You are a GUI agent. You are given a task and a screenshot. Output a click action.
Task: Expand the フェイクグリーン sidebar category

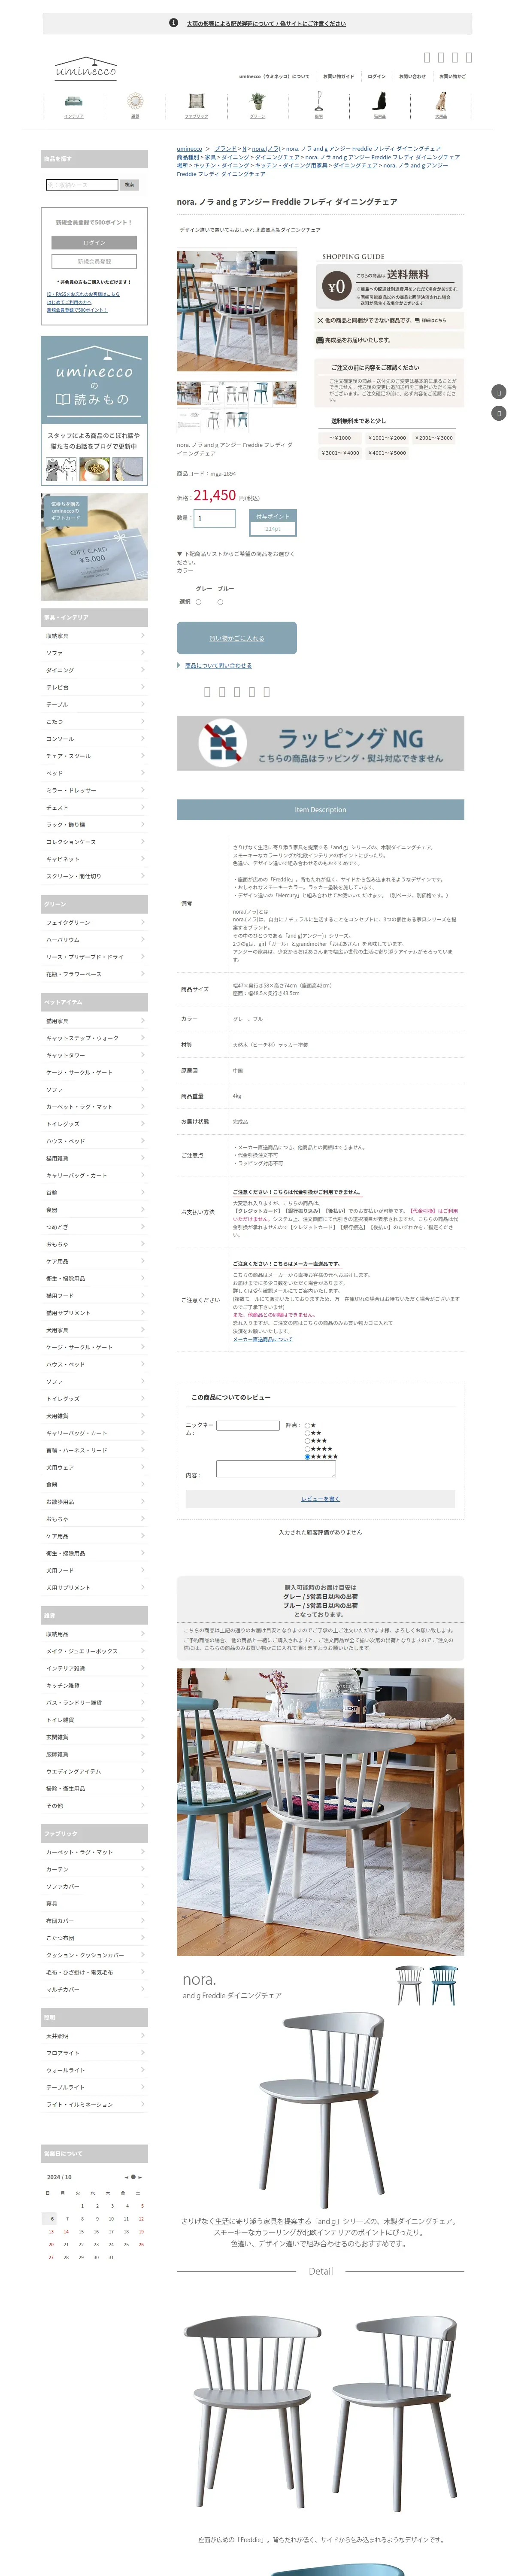pyautogui.click(x=94, y=923)
